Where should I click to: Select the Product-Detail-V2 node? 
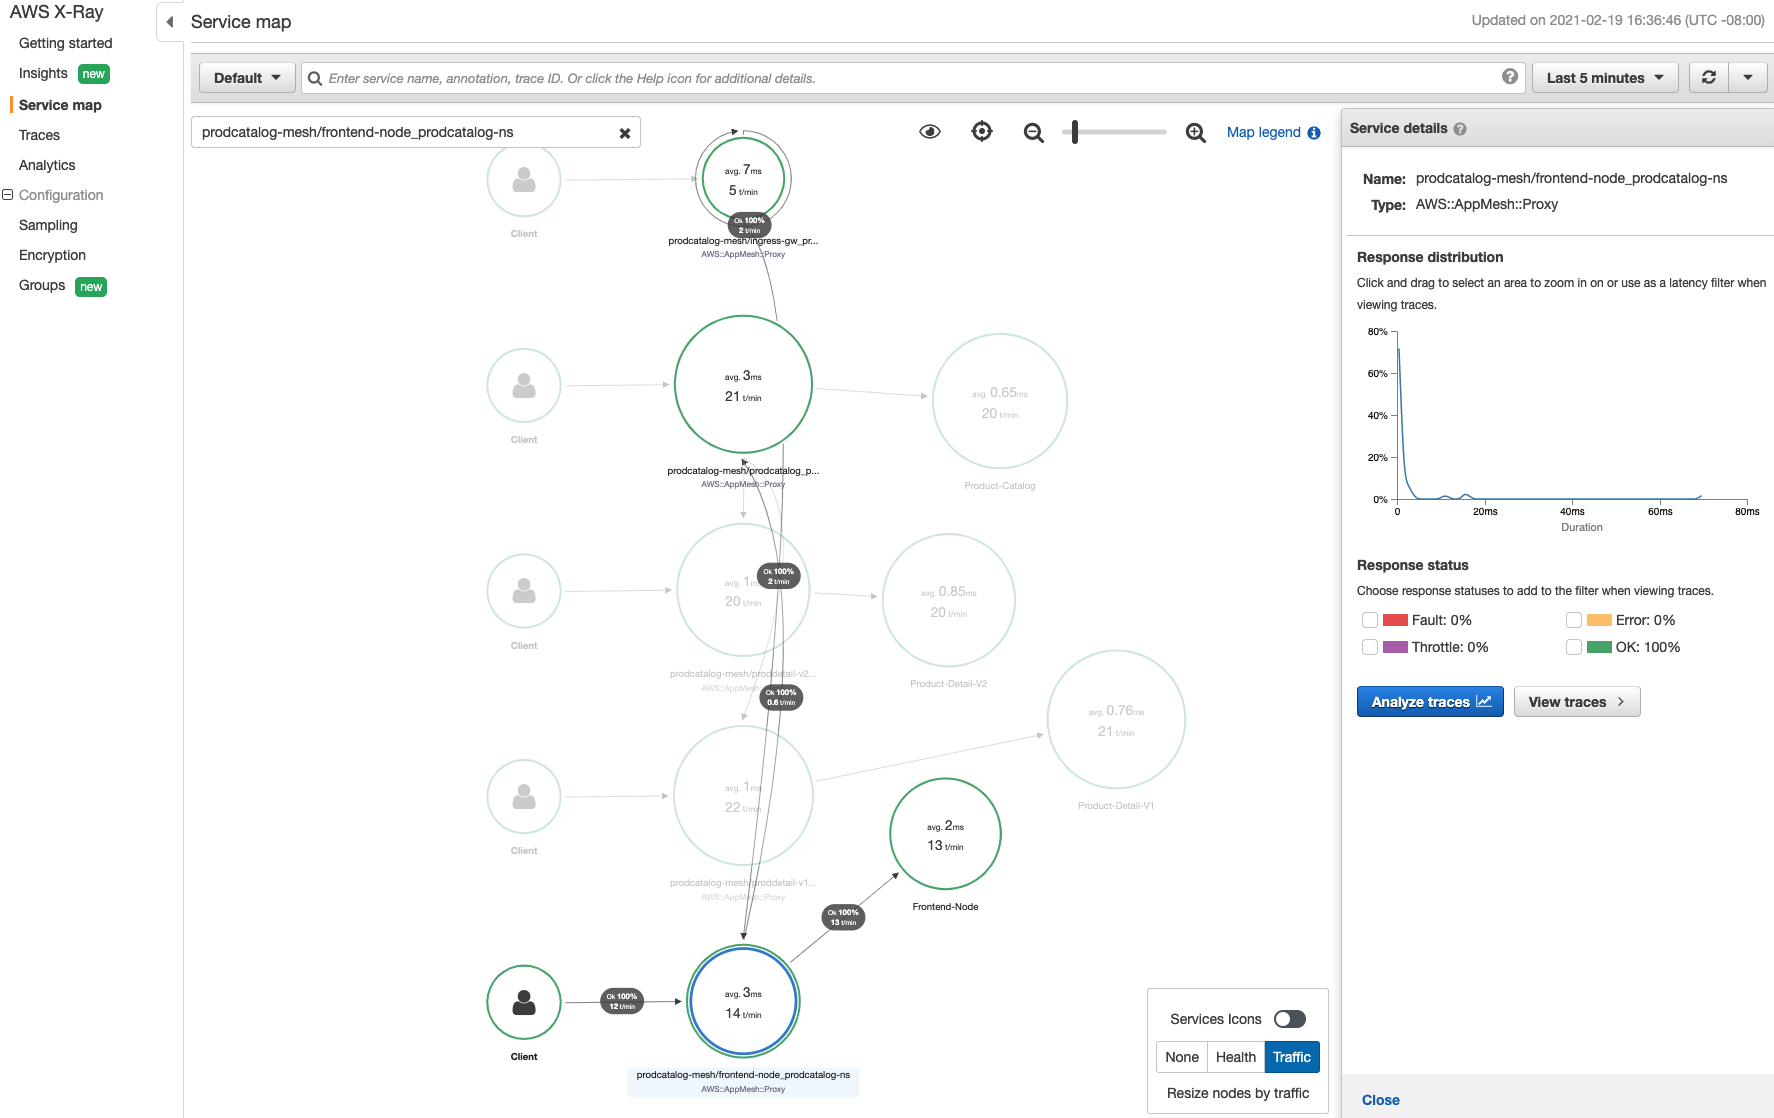(949, 600)
